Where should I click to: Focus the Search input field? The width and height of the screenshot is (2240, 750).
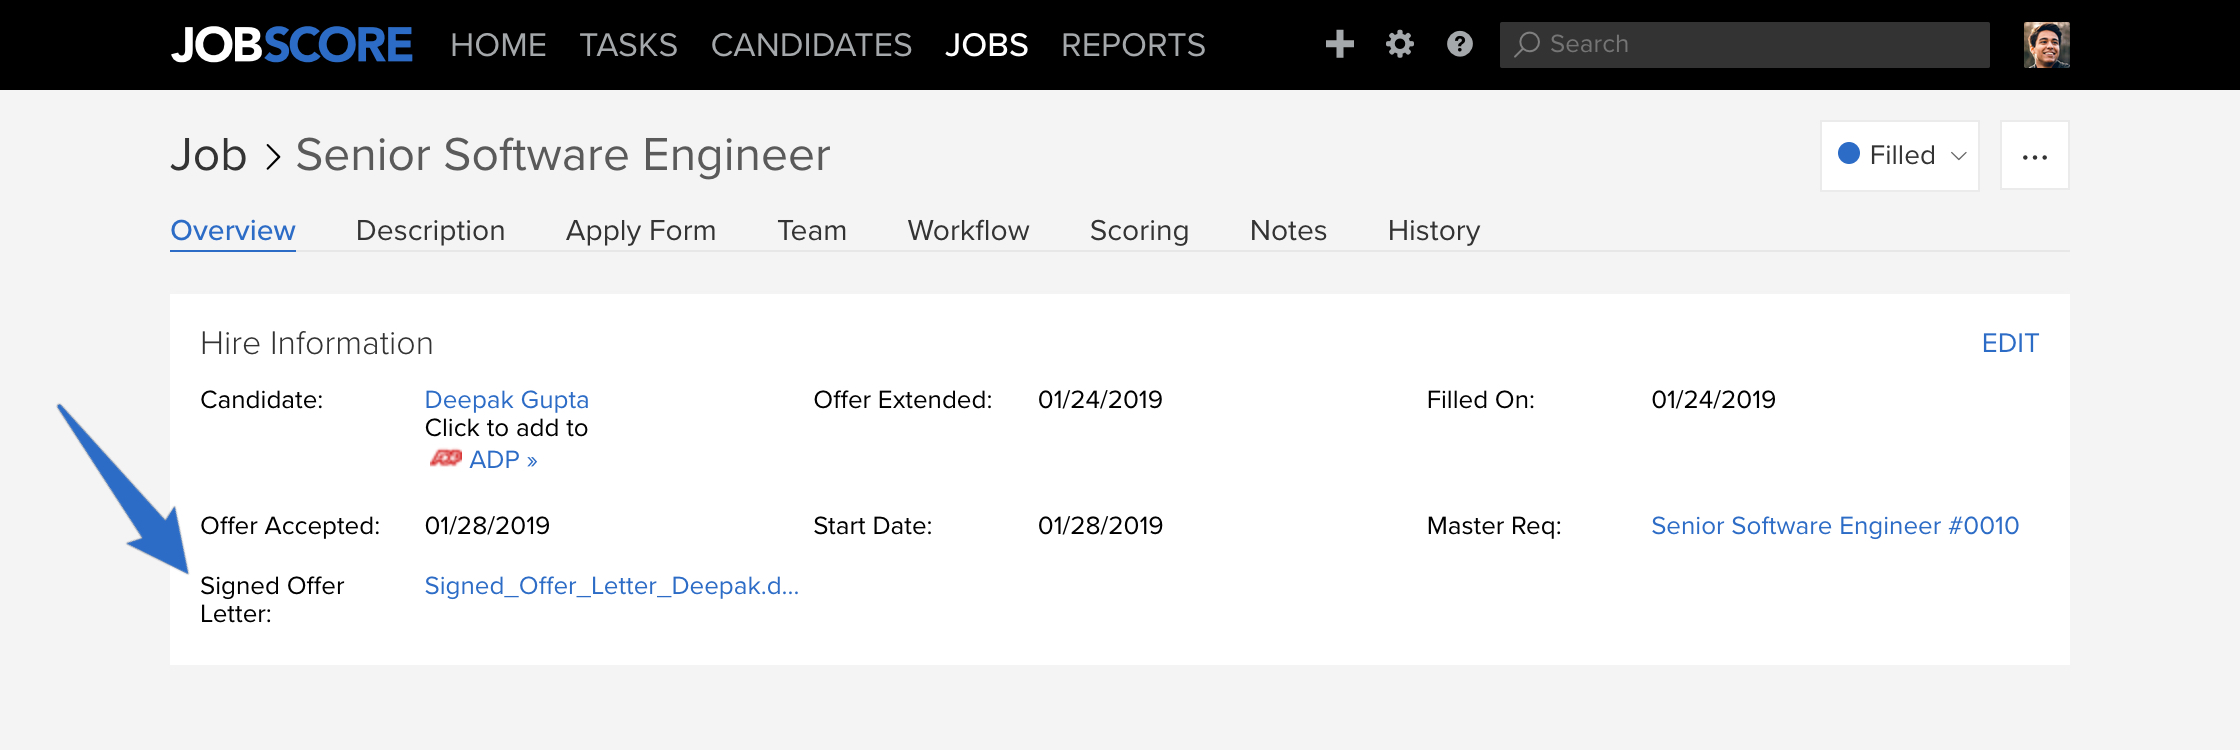[x=1744, y=45]
